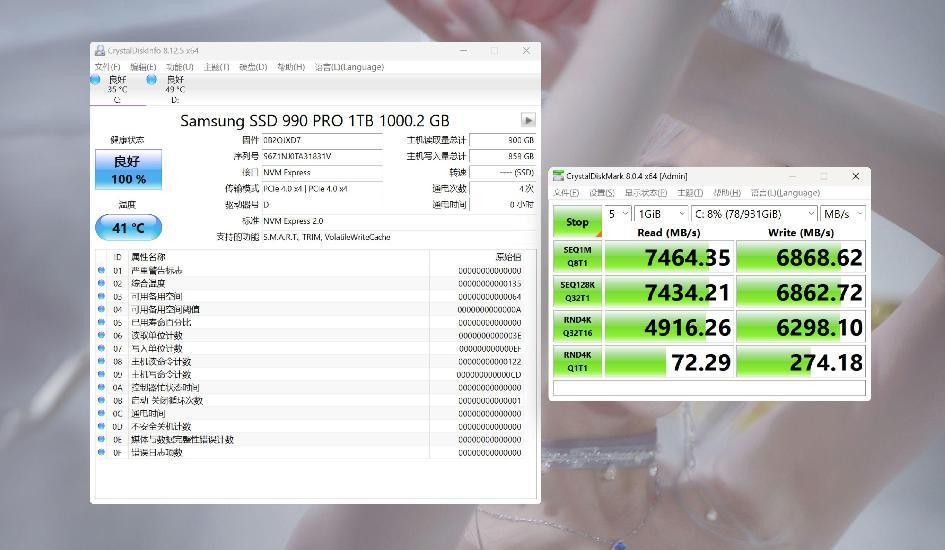
Task: Click the S.M.A.R.T., TRIM, VolatileWriteCache text
Action: click(327, 237)
